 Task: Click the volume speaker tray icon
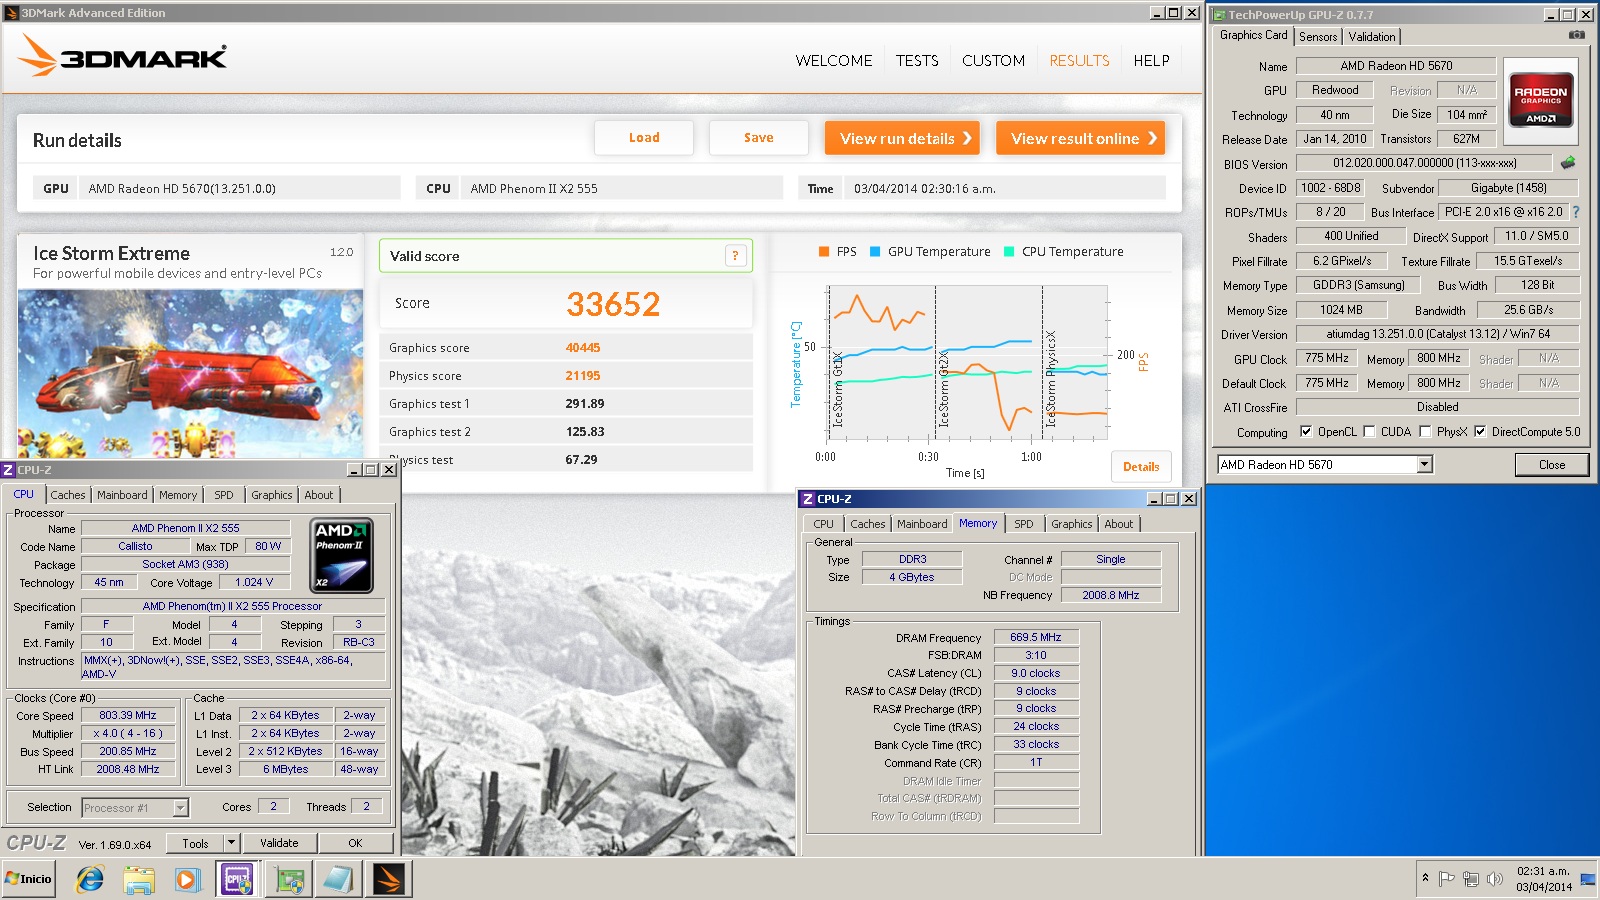[x=1495, y=879]
